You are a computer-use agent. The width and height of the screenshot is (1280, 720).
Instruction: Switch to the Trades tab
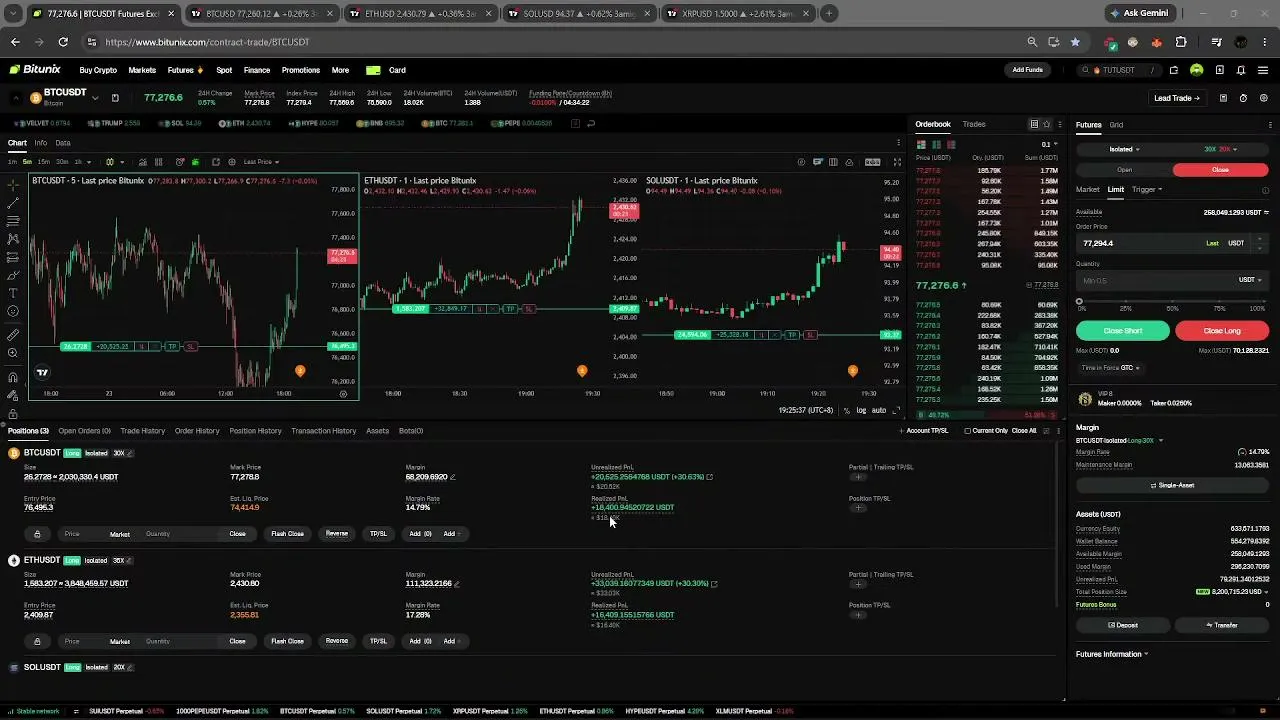(974, 124)
